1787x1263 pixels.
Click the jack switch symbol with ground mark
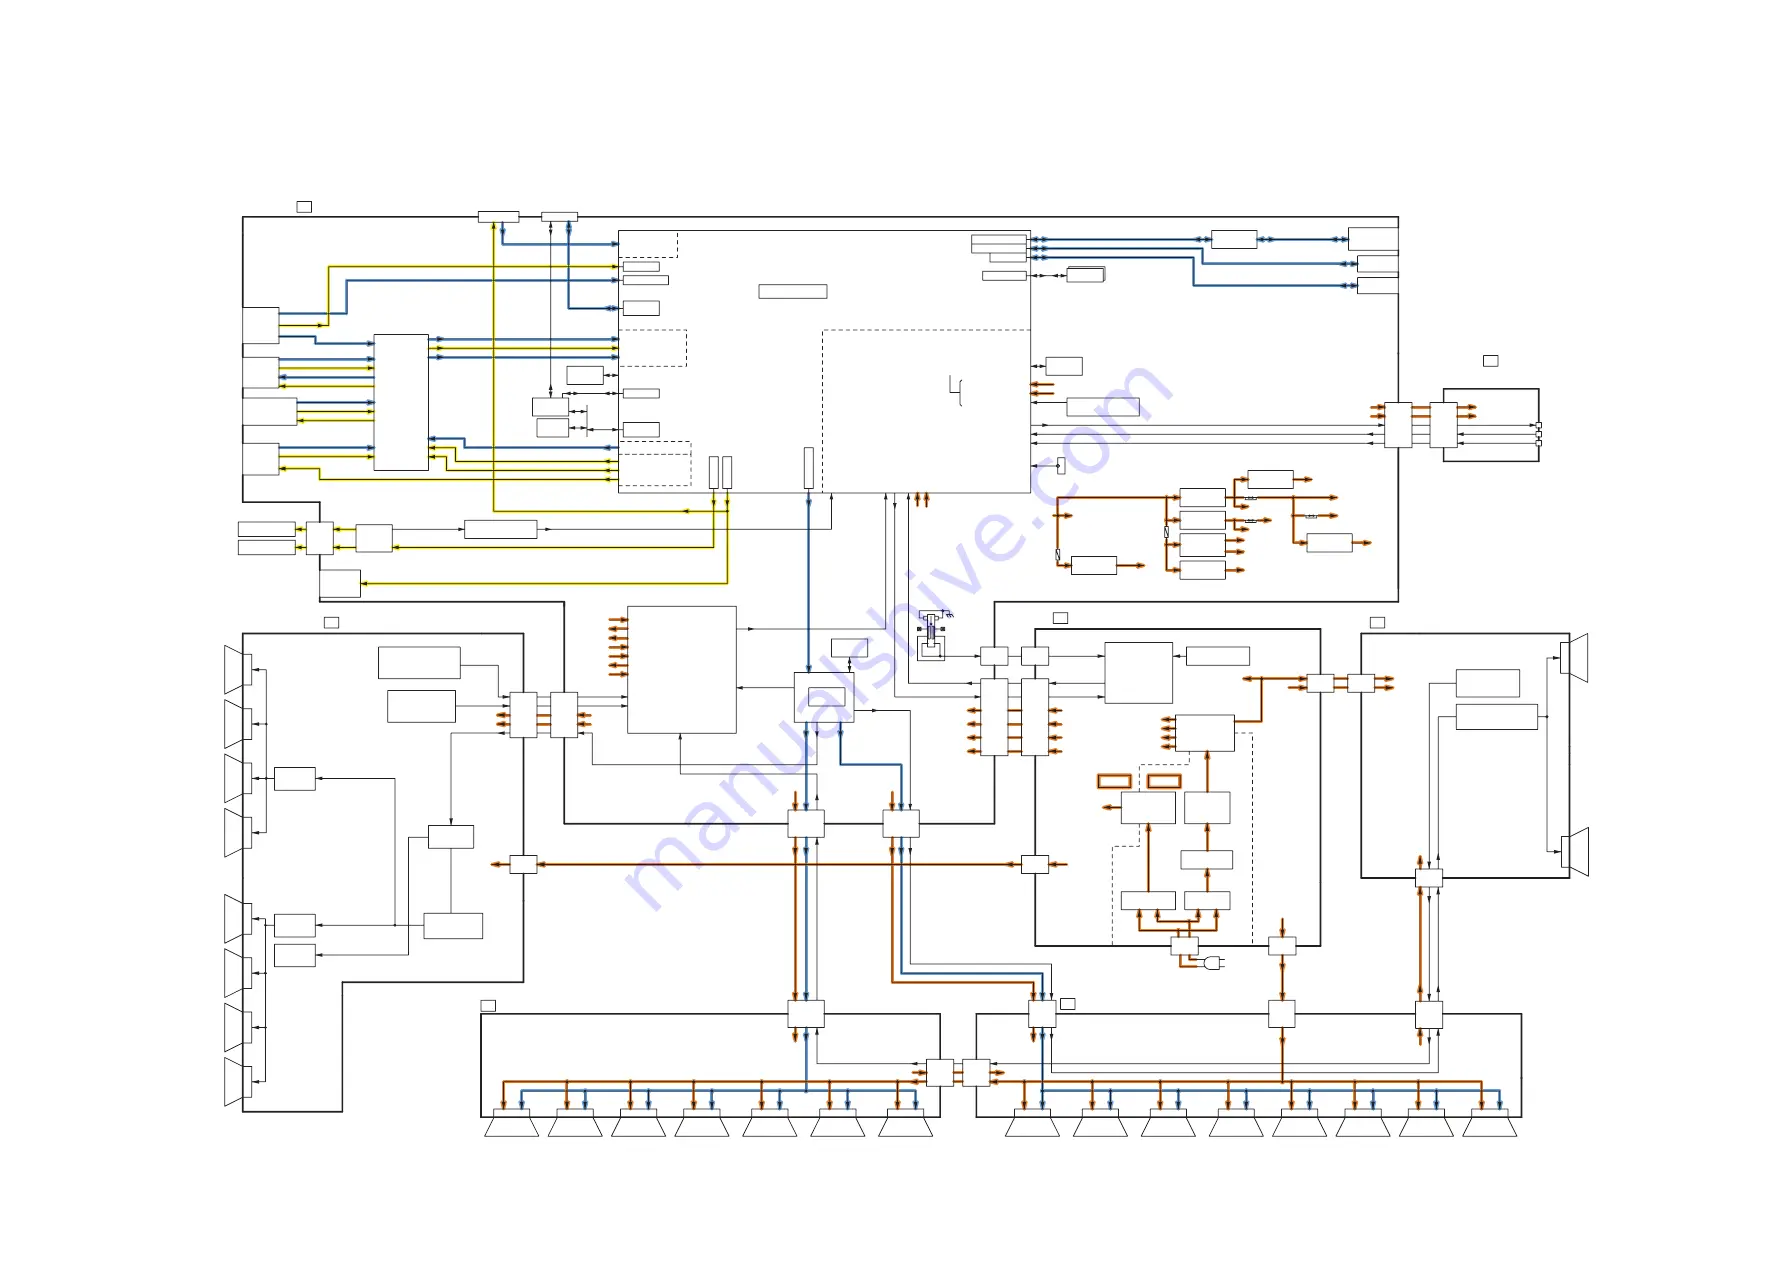coord(934,633)
